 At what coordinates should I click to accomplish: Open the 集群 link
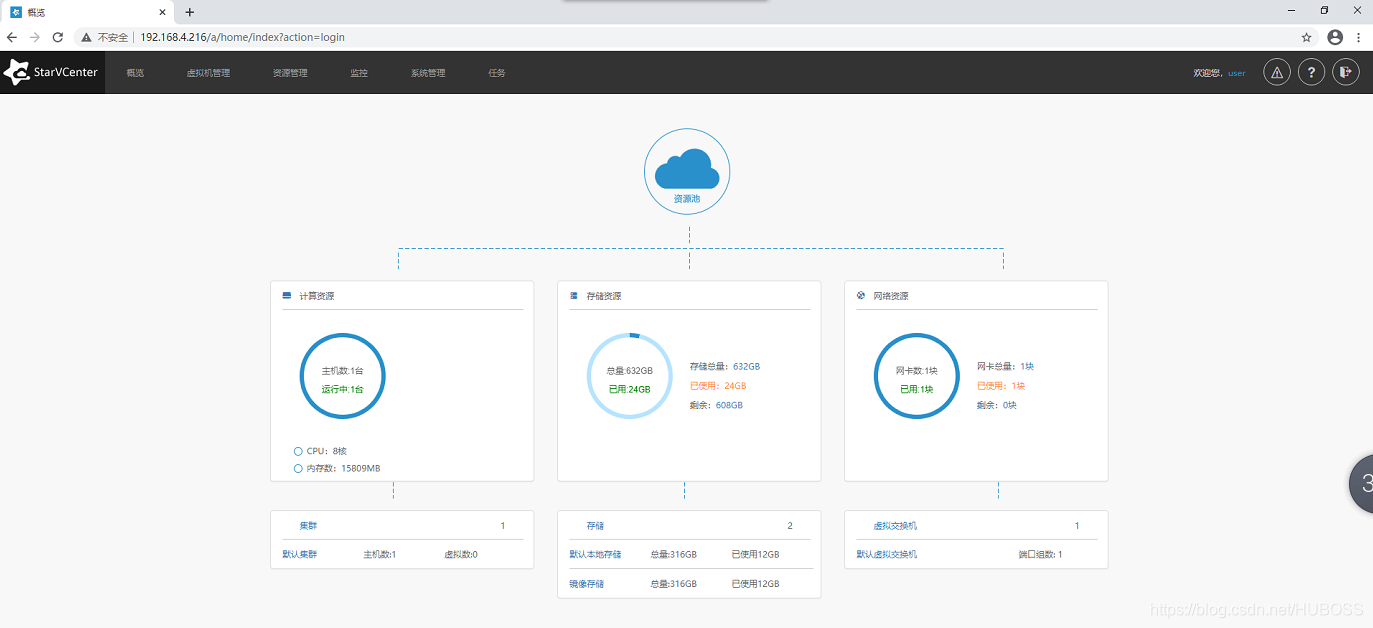click(308, 525)
